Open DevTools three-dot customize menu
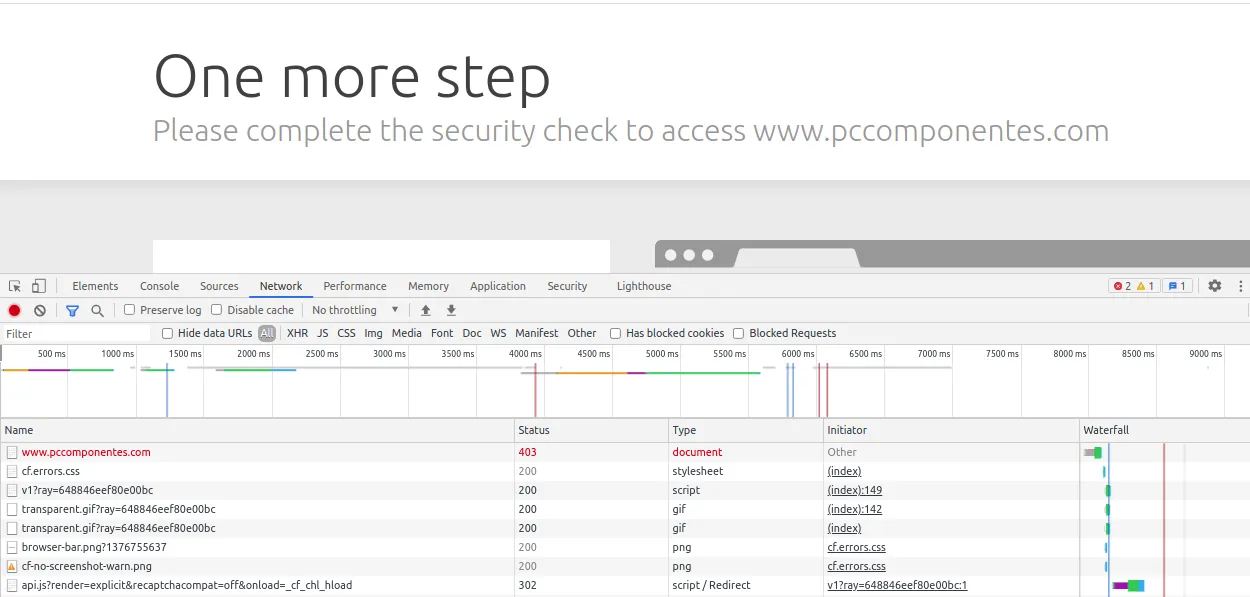Image resolution: width=1250 pixels, height=597 pixels. point(1240,286)
